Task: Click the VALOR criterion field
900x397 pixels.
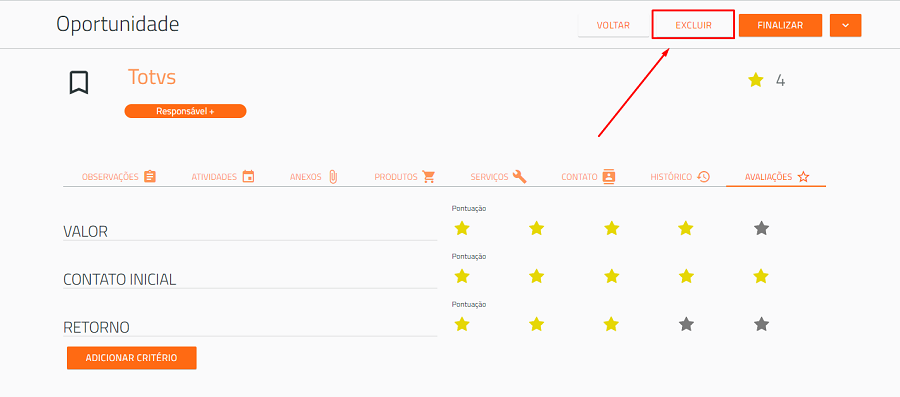Action: [x=250, y=231]
